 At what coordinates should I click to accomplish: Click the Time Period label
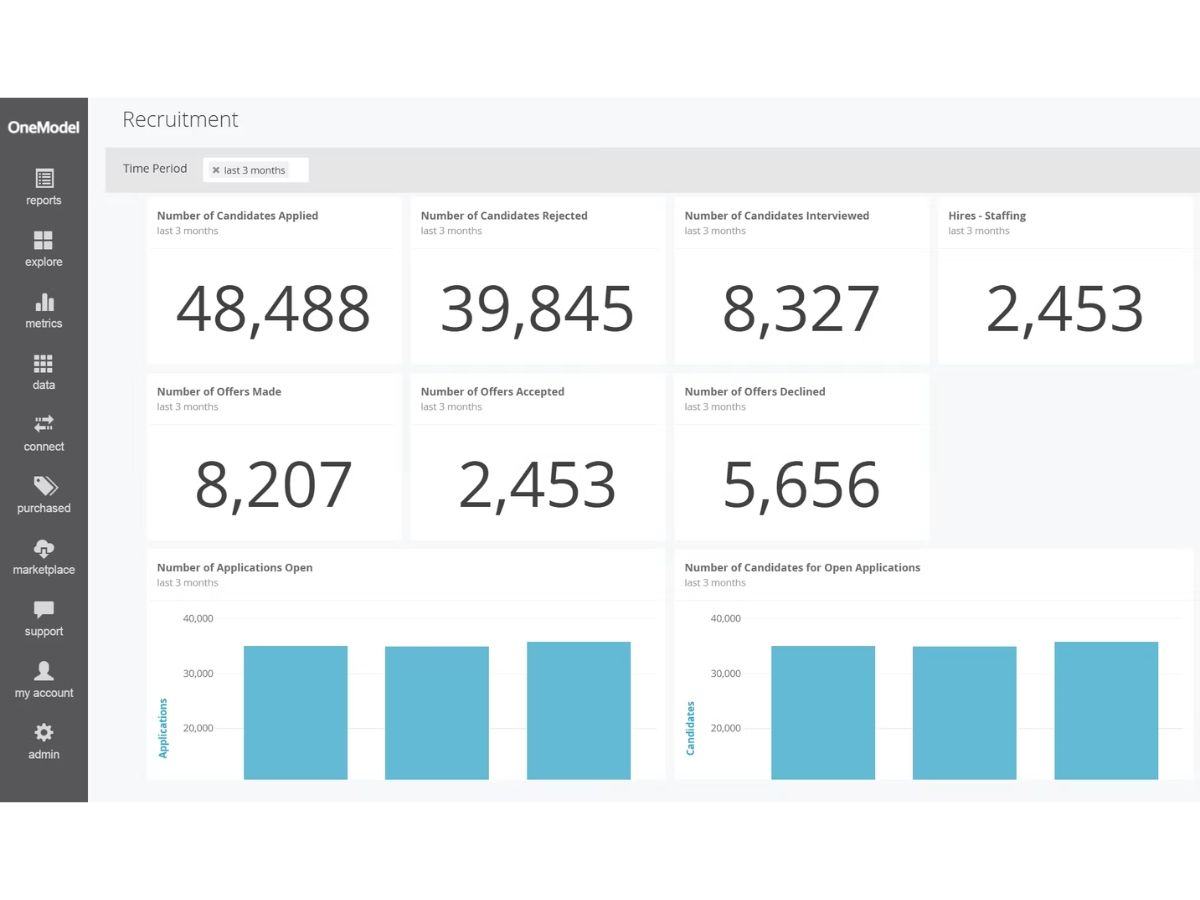pyautogui.click(x=155, y=168)
